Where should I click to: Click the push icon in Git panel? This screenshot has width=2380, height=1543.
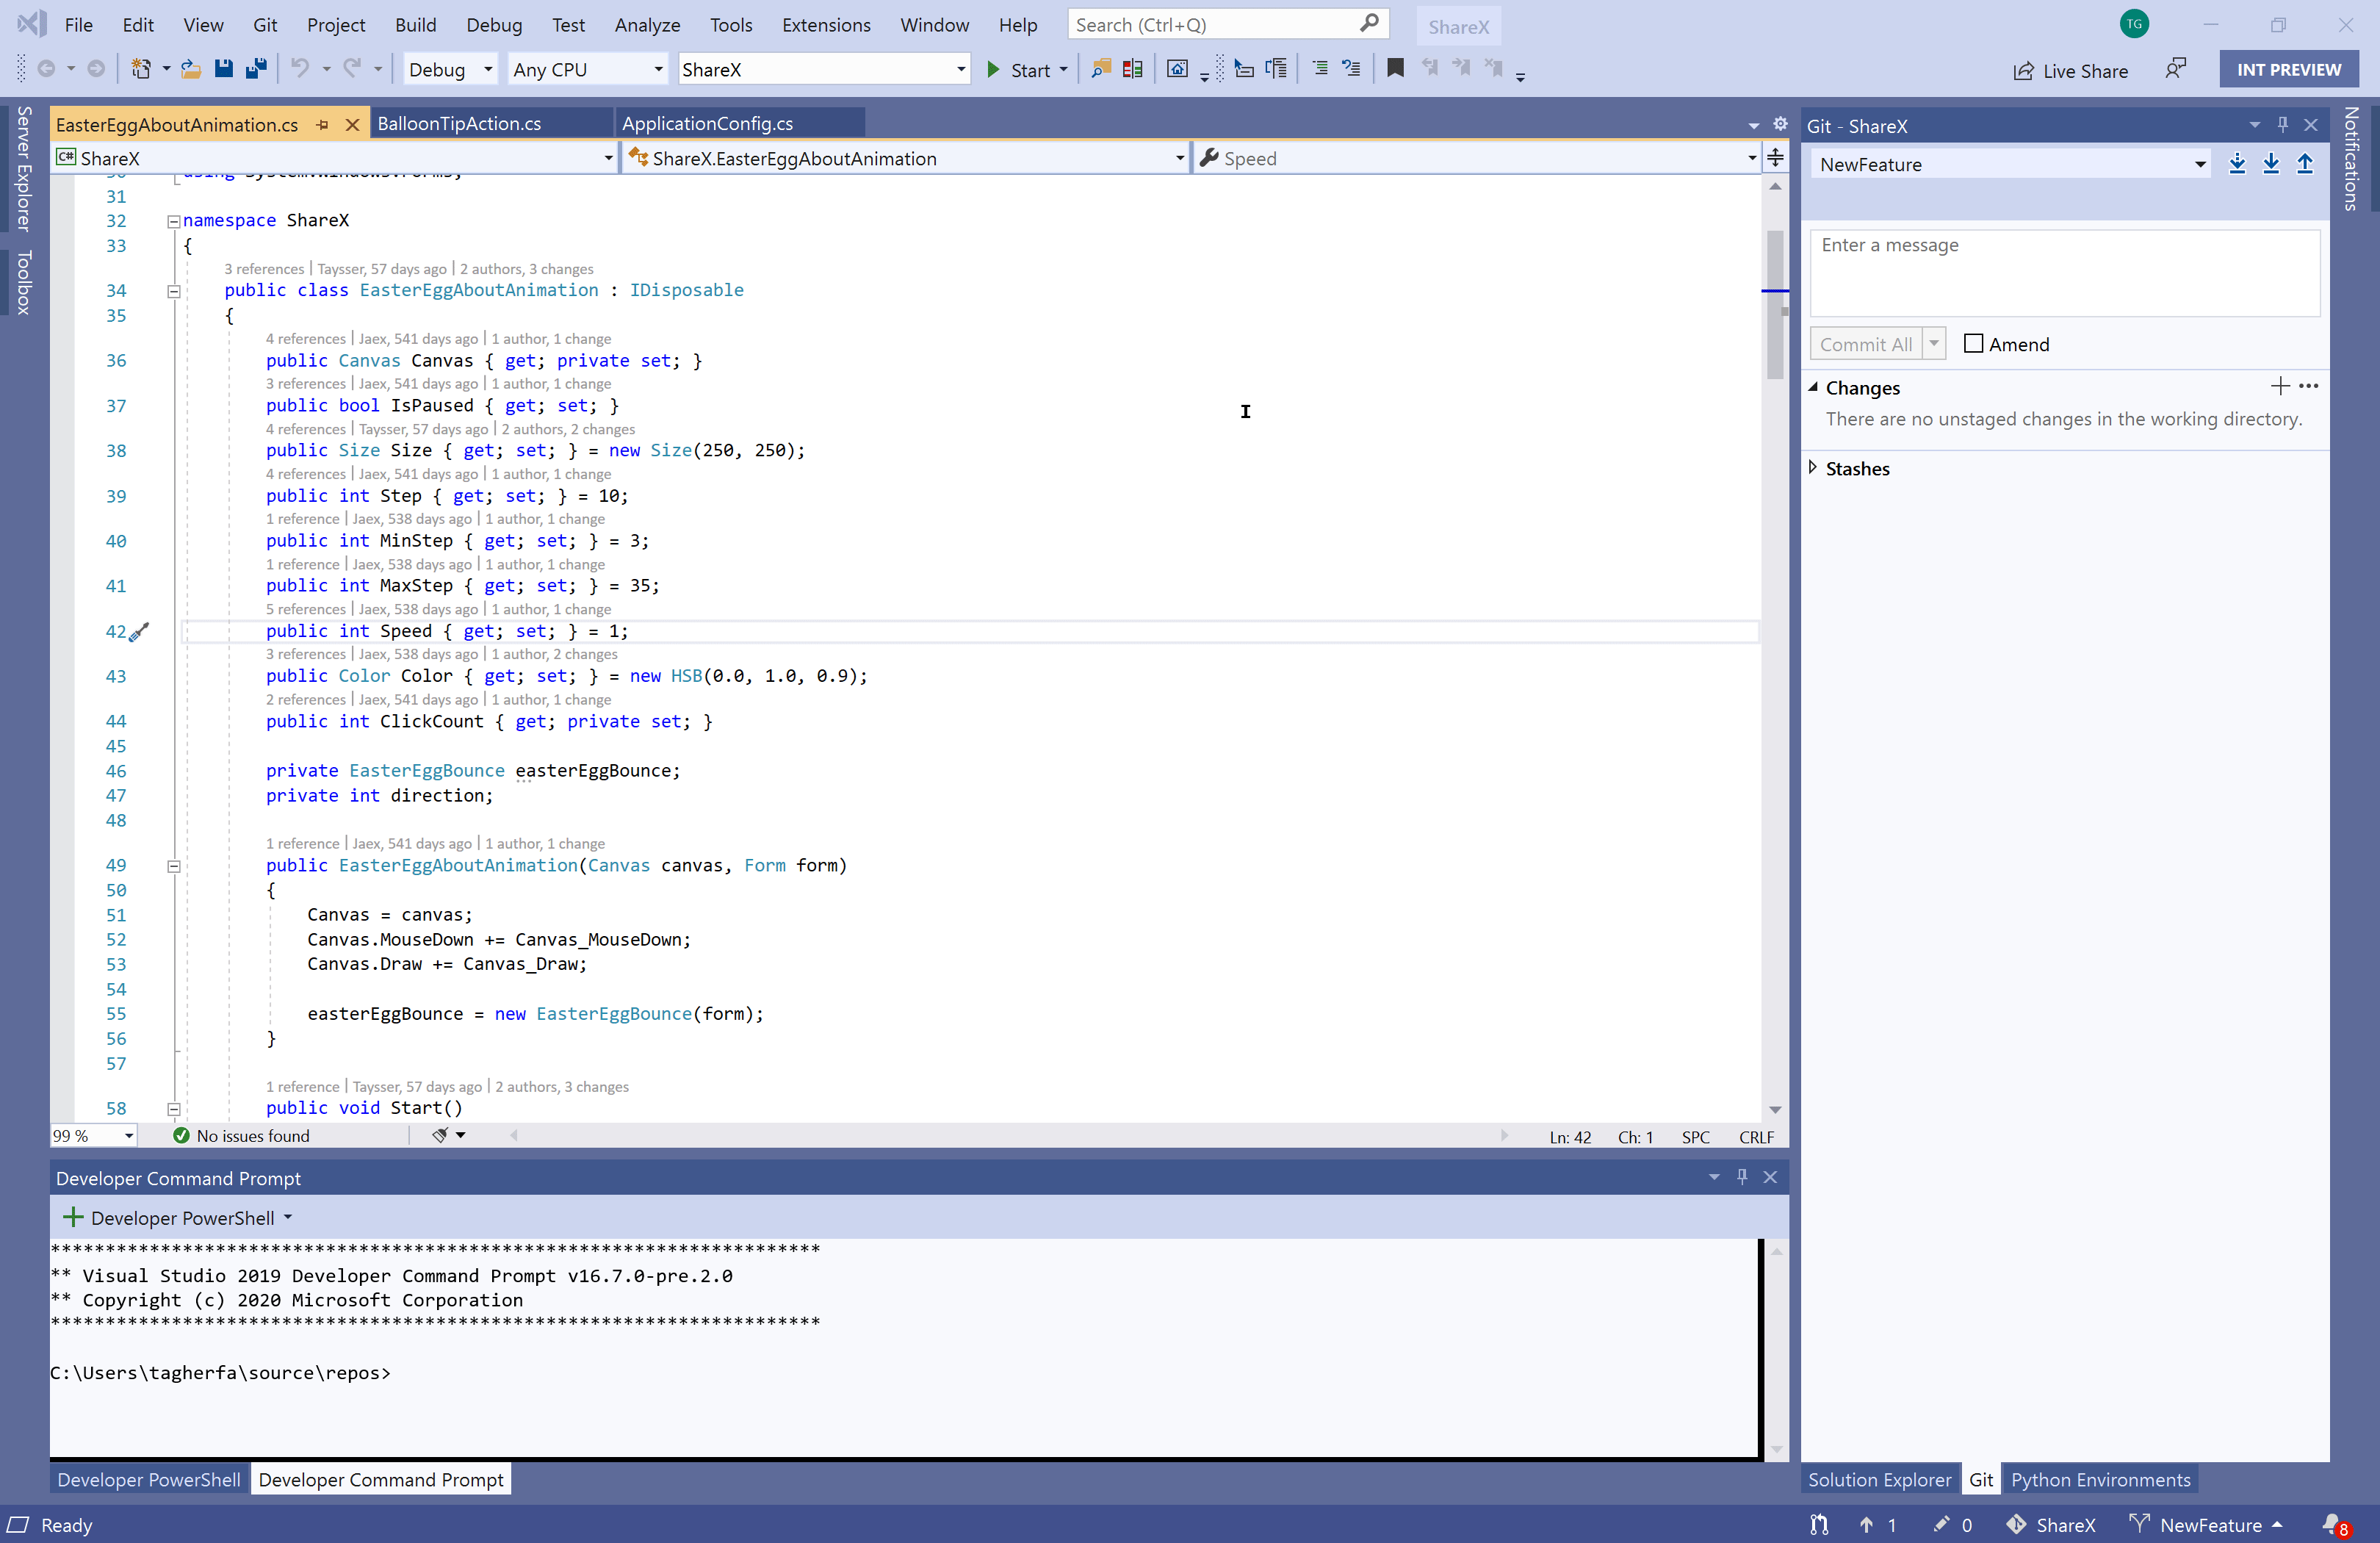[x=2304, y=163]
